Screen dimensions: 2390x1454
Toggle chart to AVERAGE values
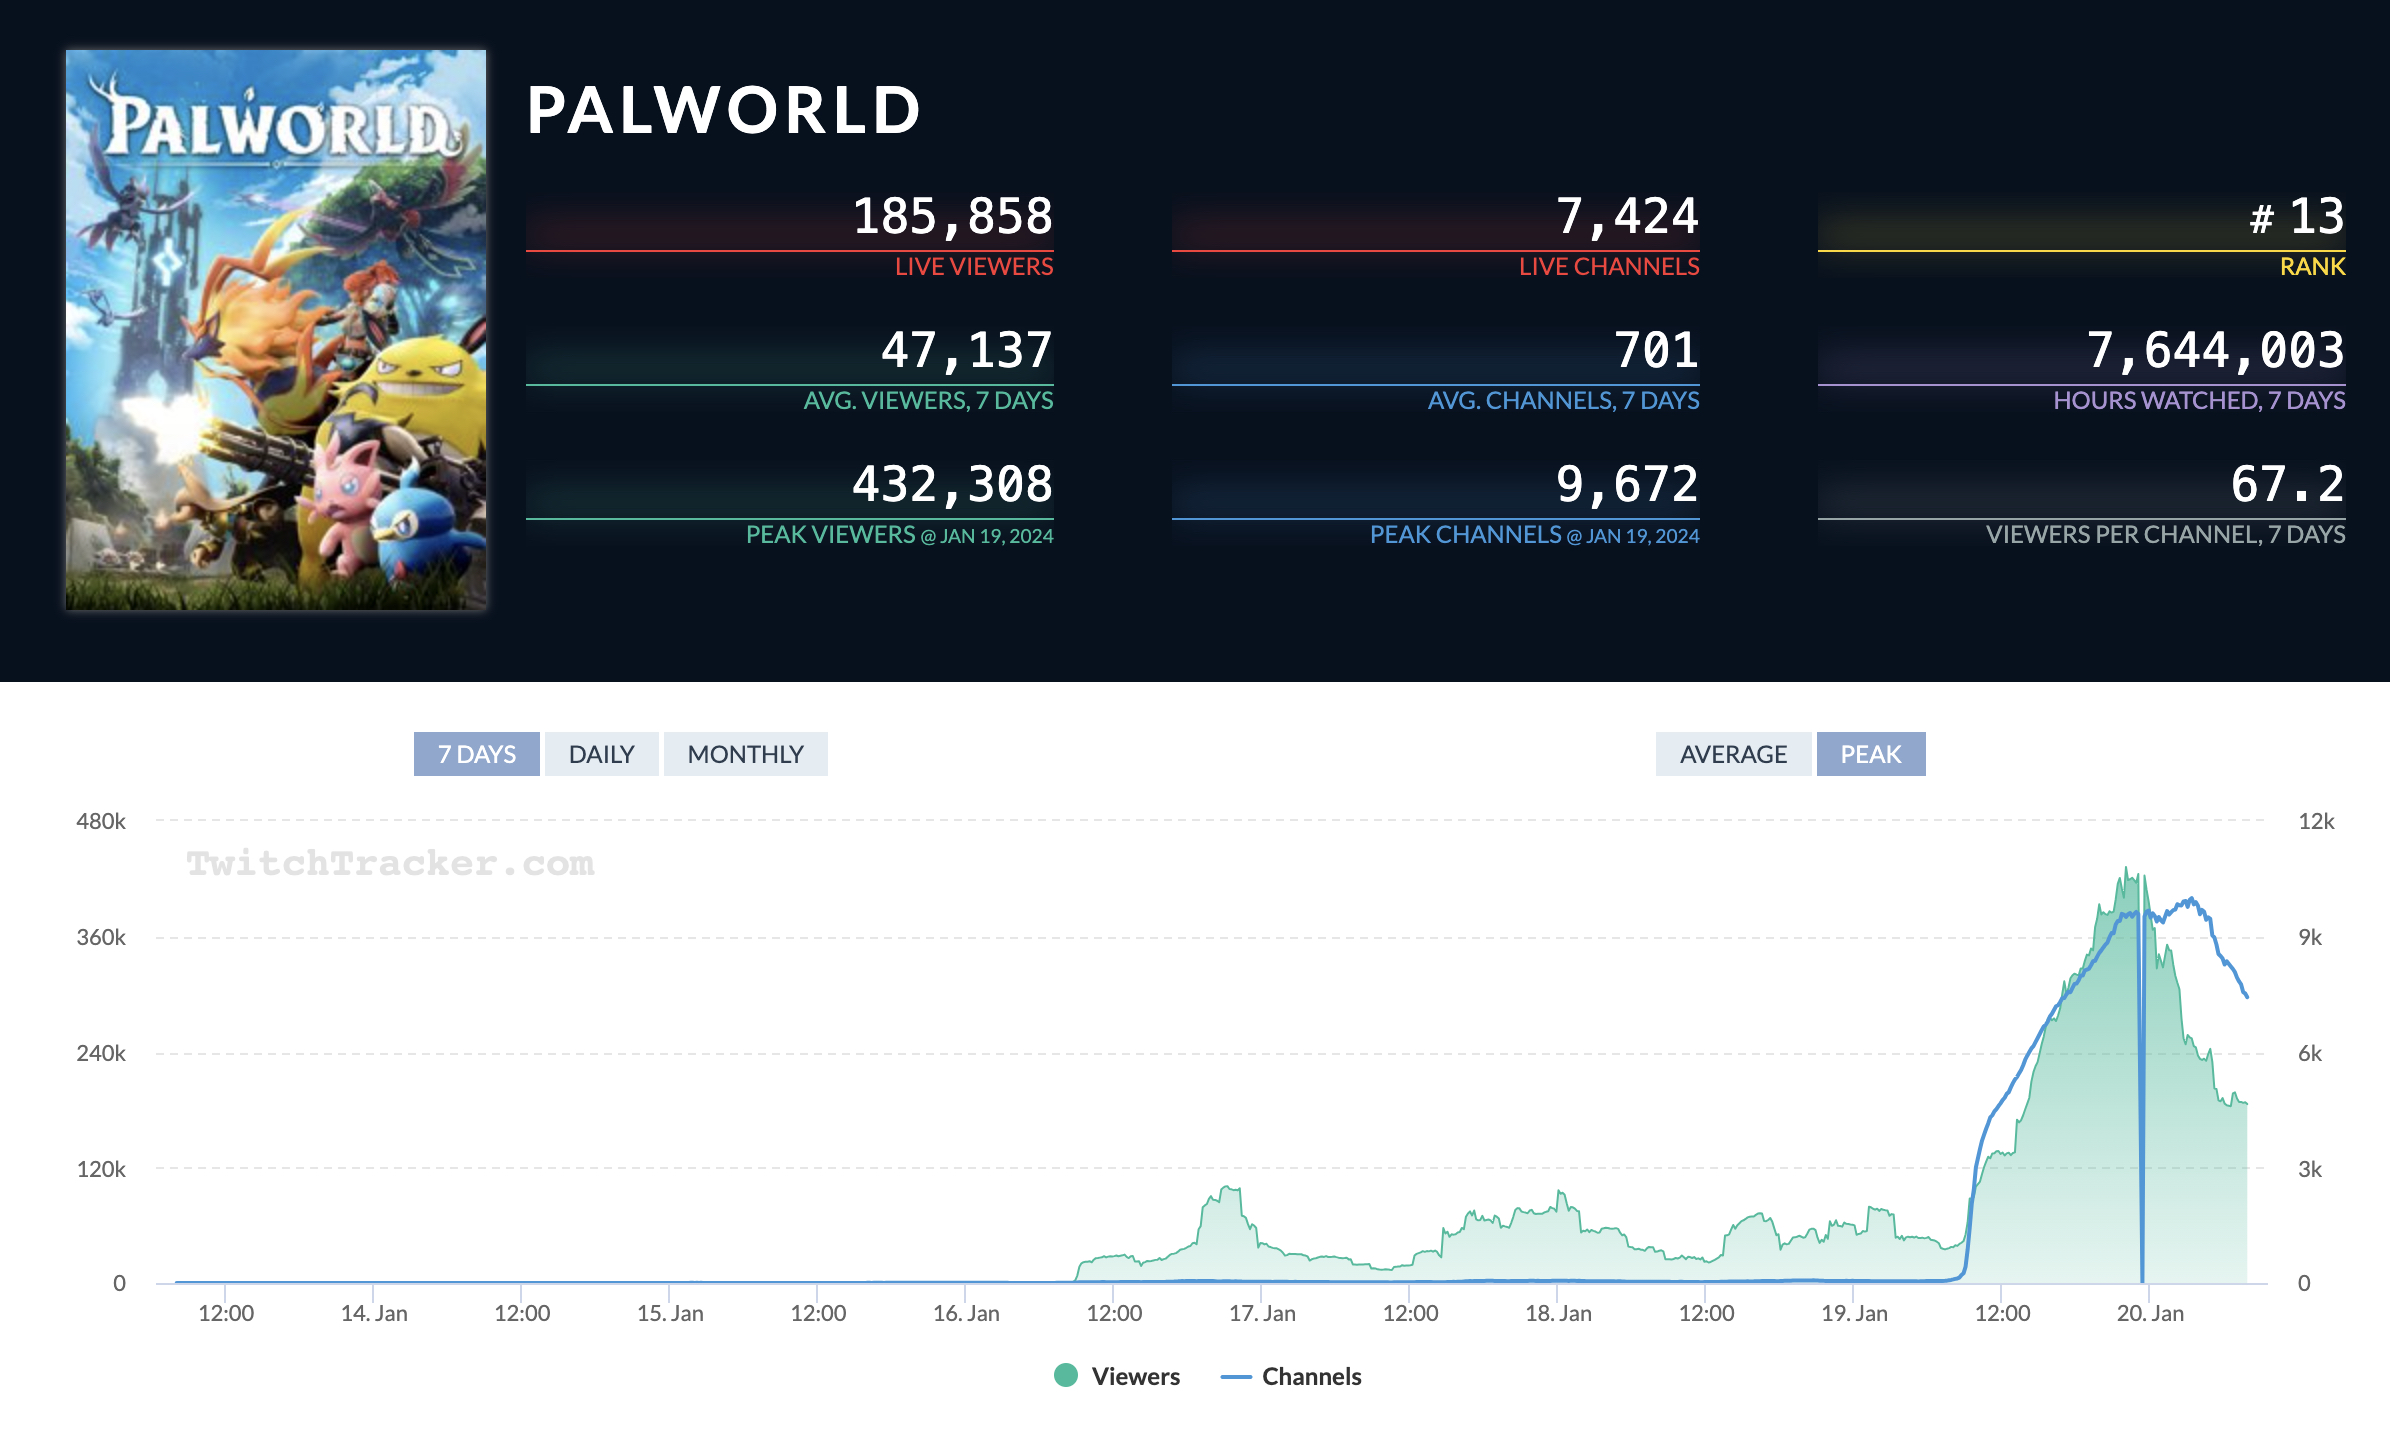[1732, 754]
